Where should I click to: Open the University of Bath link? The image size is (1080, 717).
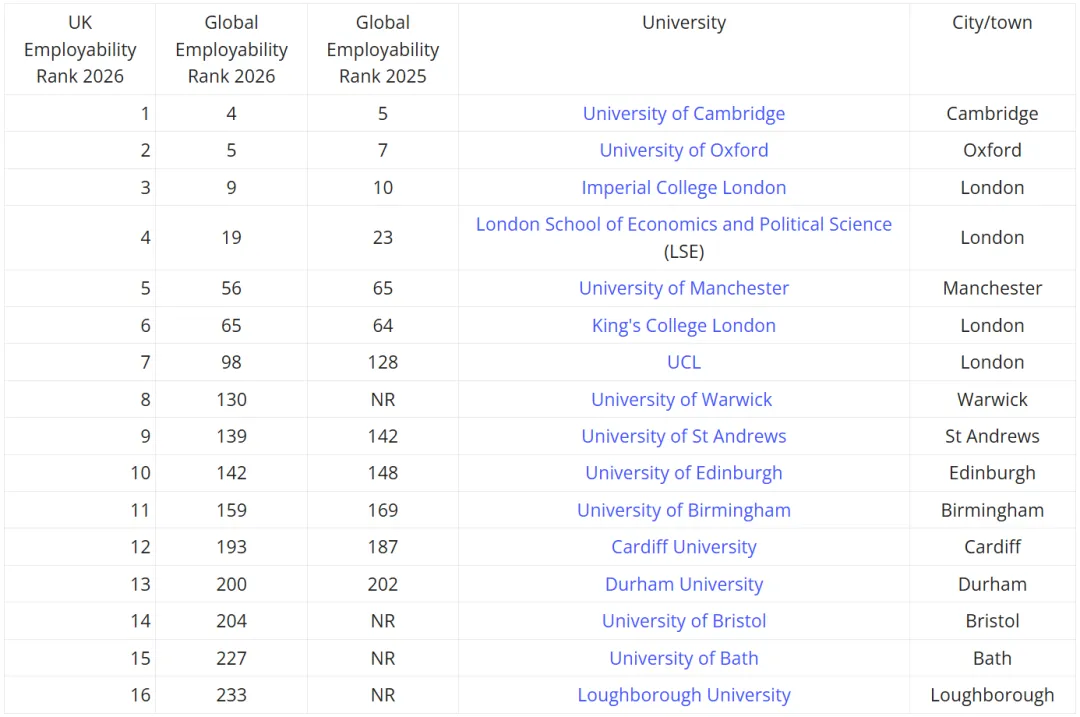[x=683, y=659]
